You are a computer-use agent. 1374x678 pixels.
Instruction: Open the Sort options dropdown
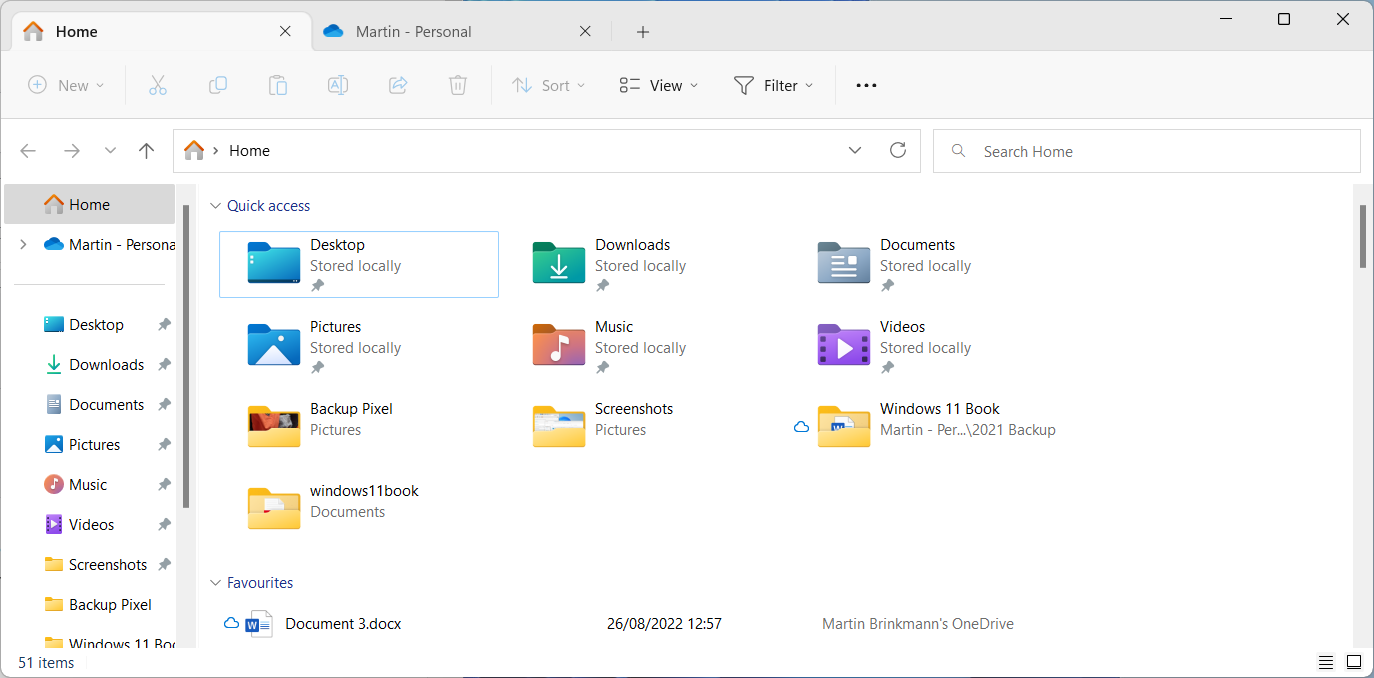[x=548, y=85]
